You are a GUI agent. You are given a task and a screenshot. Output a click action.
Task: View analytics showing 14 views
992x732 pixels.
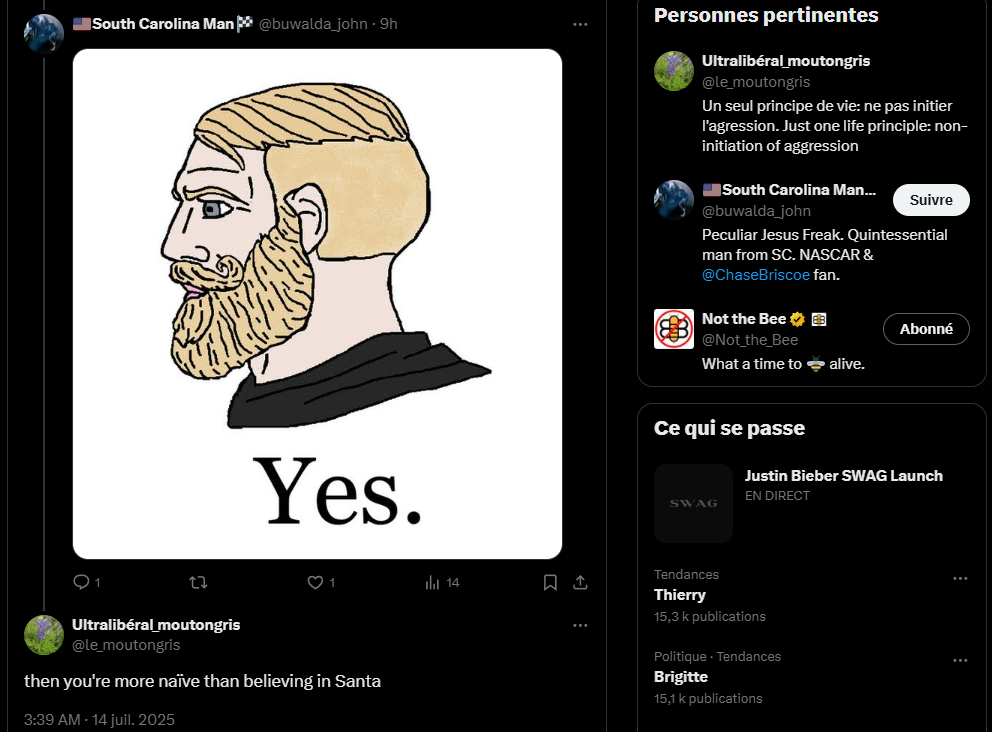coord(442,582)
